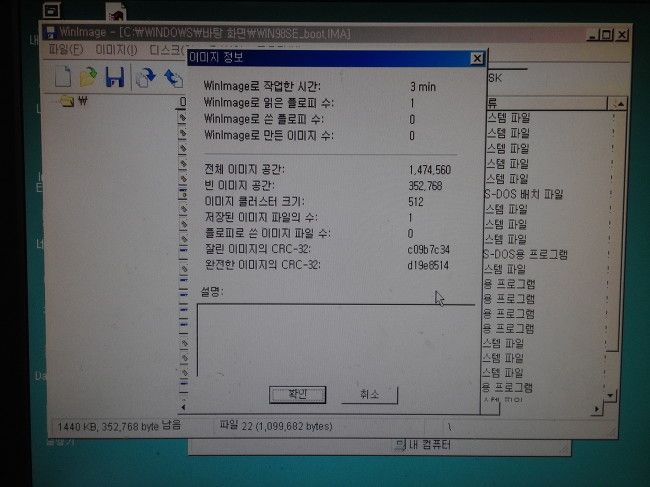Click the New image toolbar icon
Image resolution: width=650 pixels, height=487 pixels.
(63, 77)
